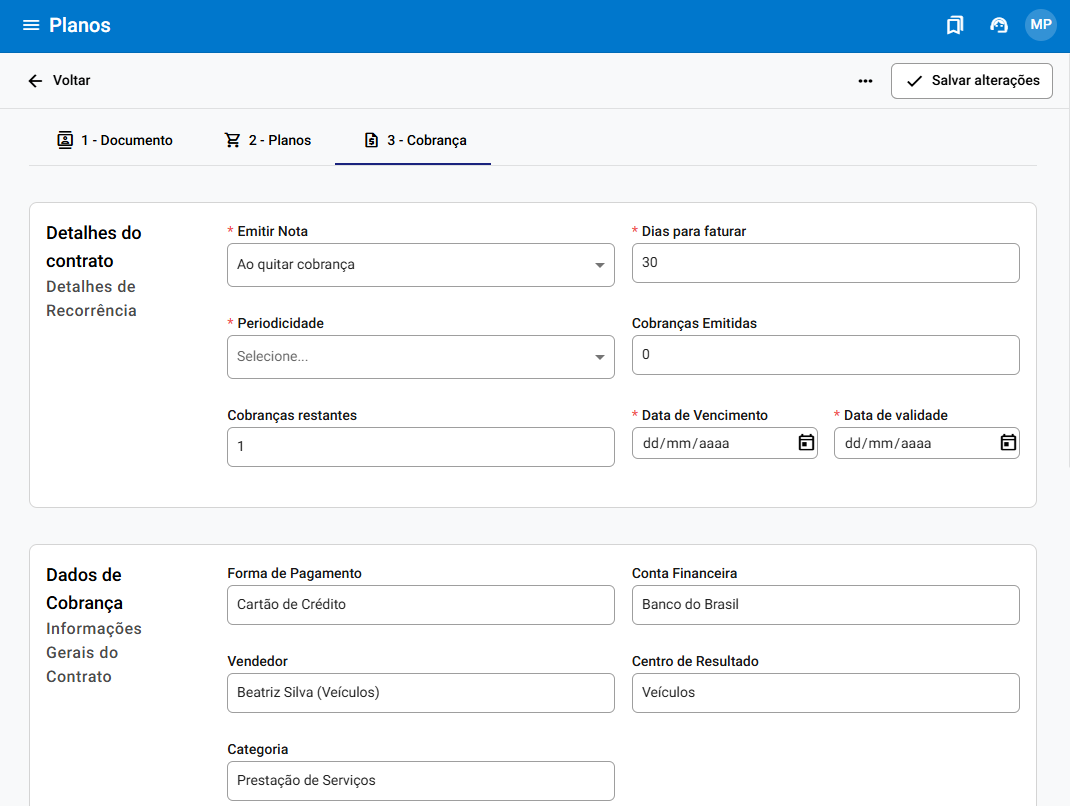Open the MP user avatar menu
Viewport: 1070px width, 806px height.
click(x=1040, y=25)
